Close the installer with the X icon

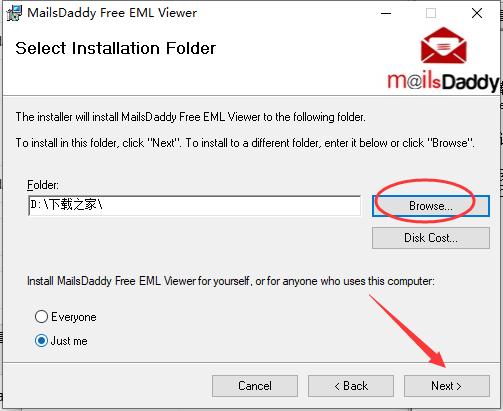click(477, 13)
